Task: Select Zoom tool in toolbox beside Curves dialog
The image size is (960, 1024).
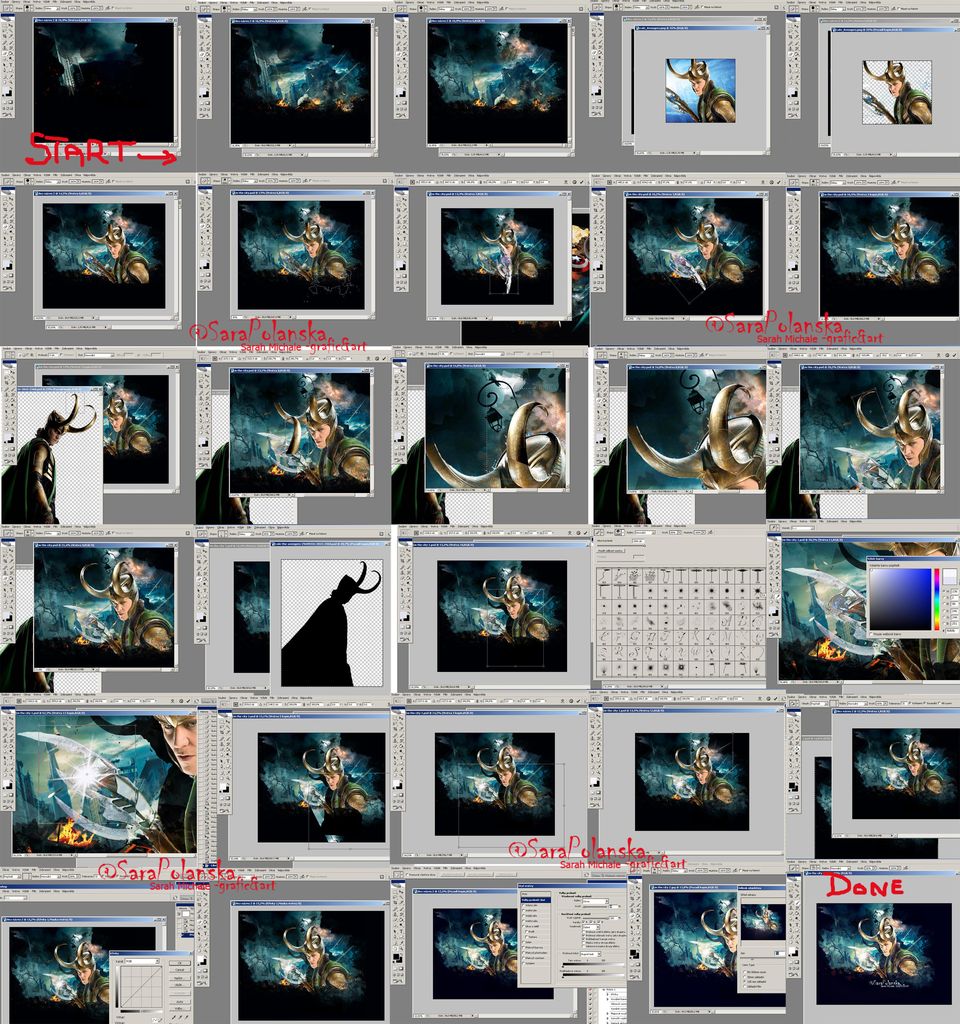Action: pyautogui.click(x=206, y=950)
